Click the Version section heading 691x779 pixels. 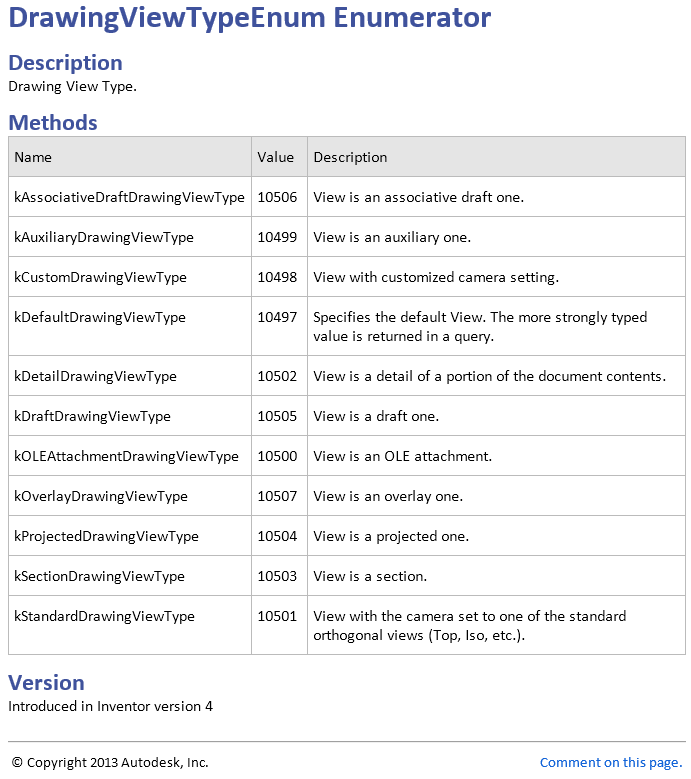pos(46,682)
